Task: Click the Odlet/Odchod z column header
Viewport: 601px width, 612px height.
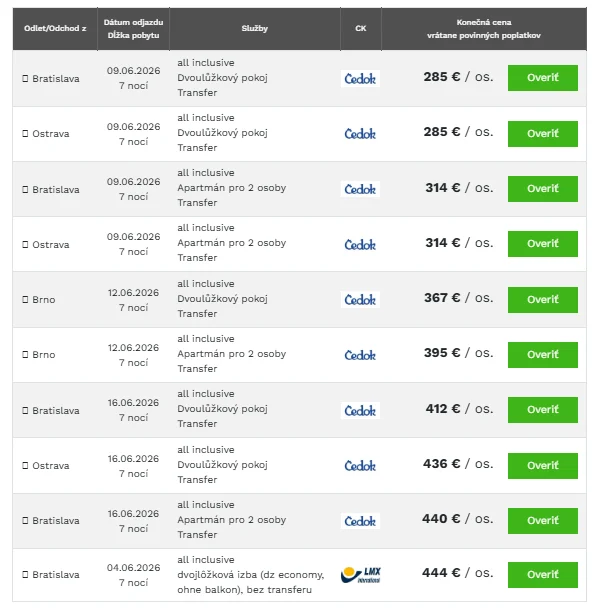Action: pyautogui.click(x=55, y=28)
